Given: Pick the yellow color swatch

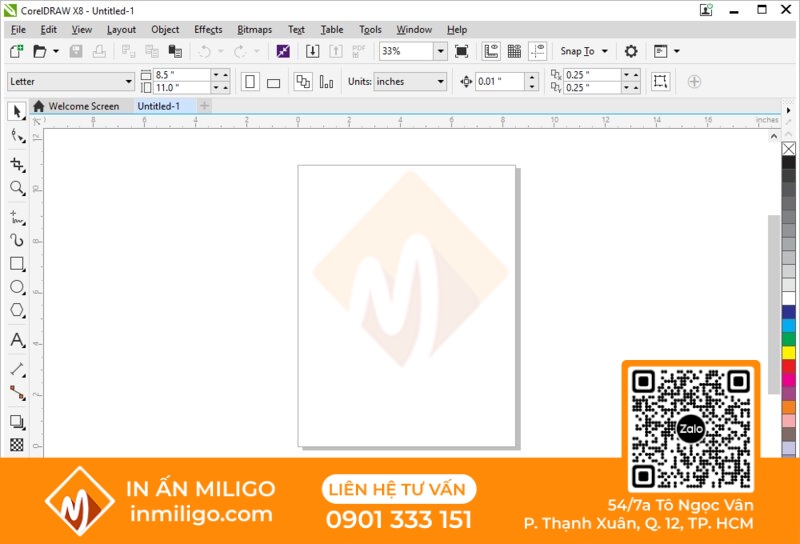Looking at the screenshot, I should point(789,352).
